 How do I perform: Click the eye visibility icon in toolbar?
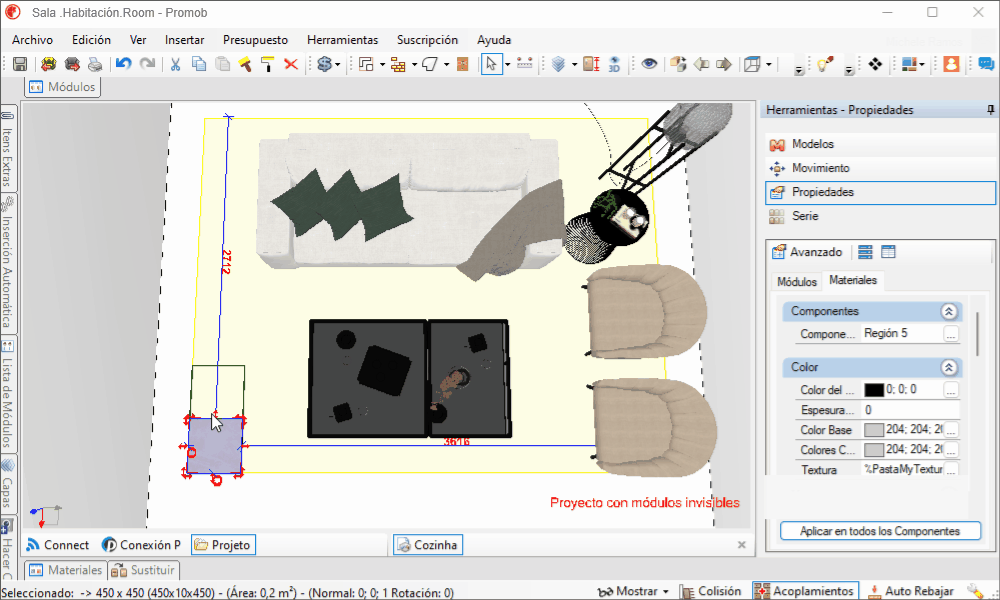649,64
